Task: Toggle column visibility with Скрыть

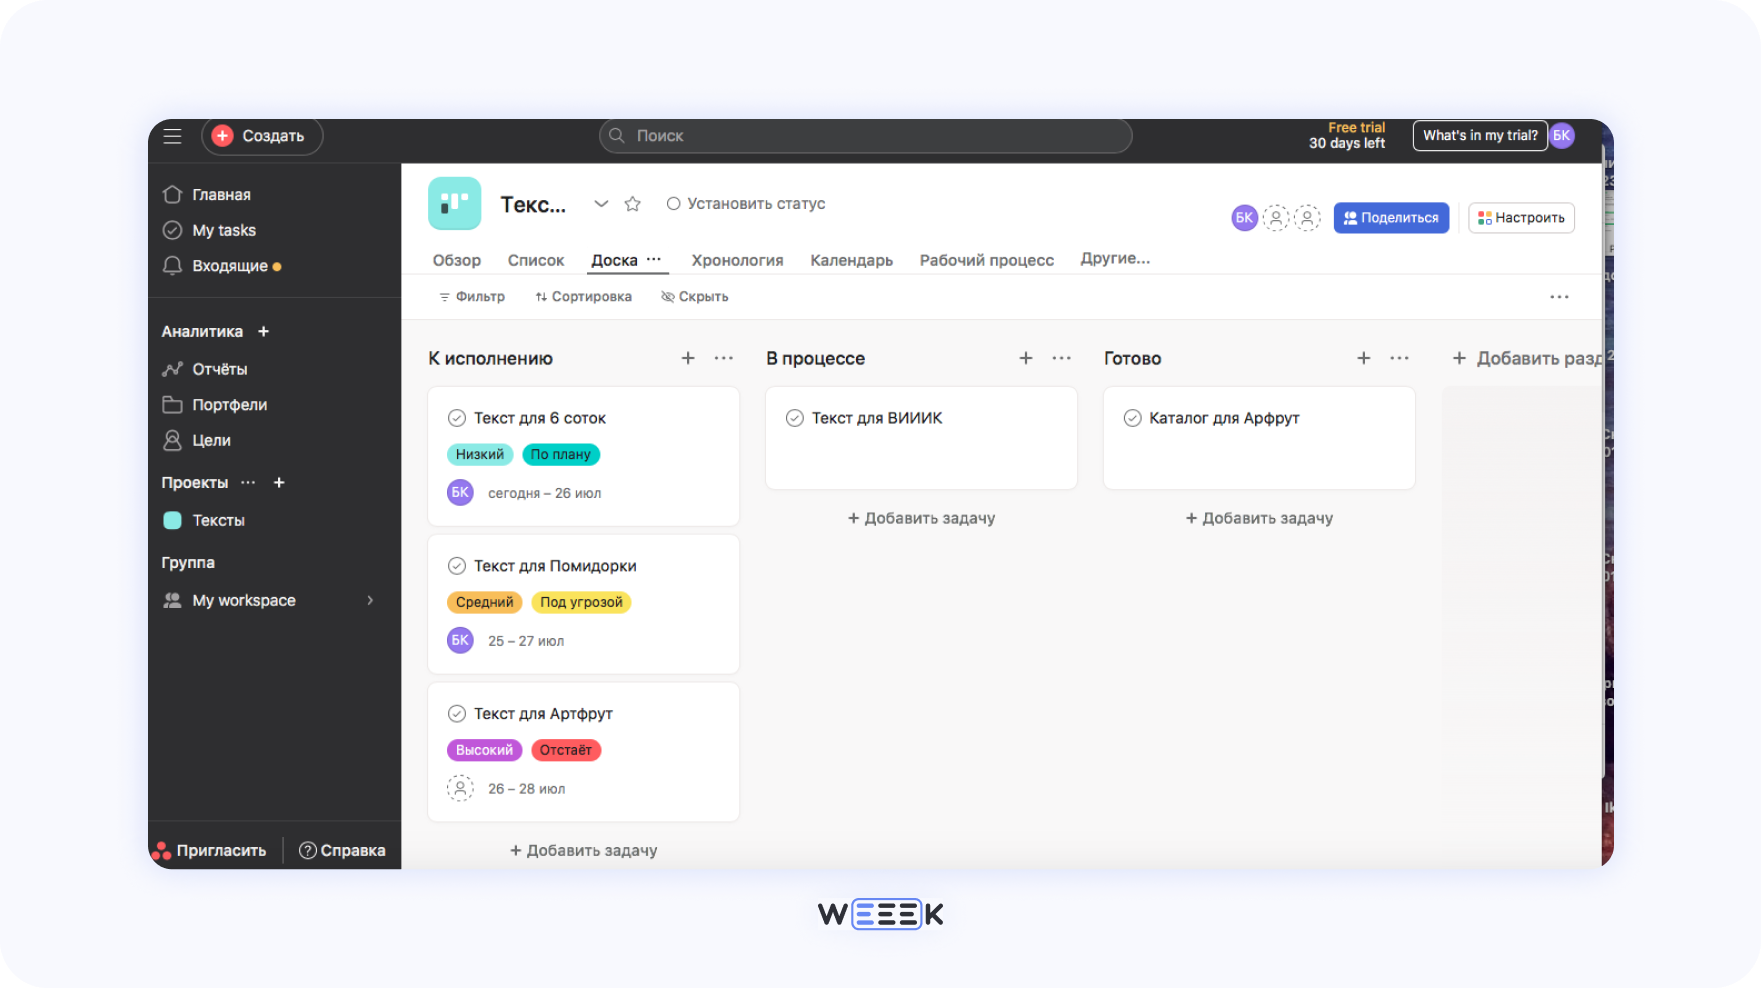Action: tap(694, 296)
